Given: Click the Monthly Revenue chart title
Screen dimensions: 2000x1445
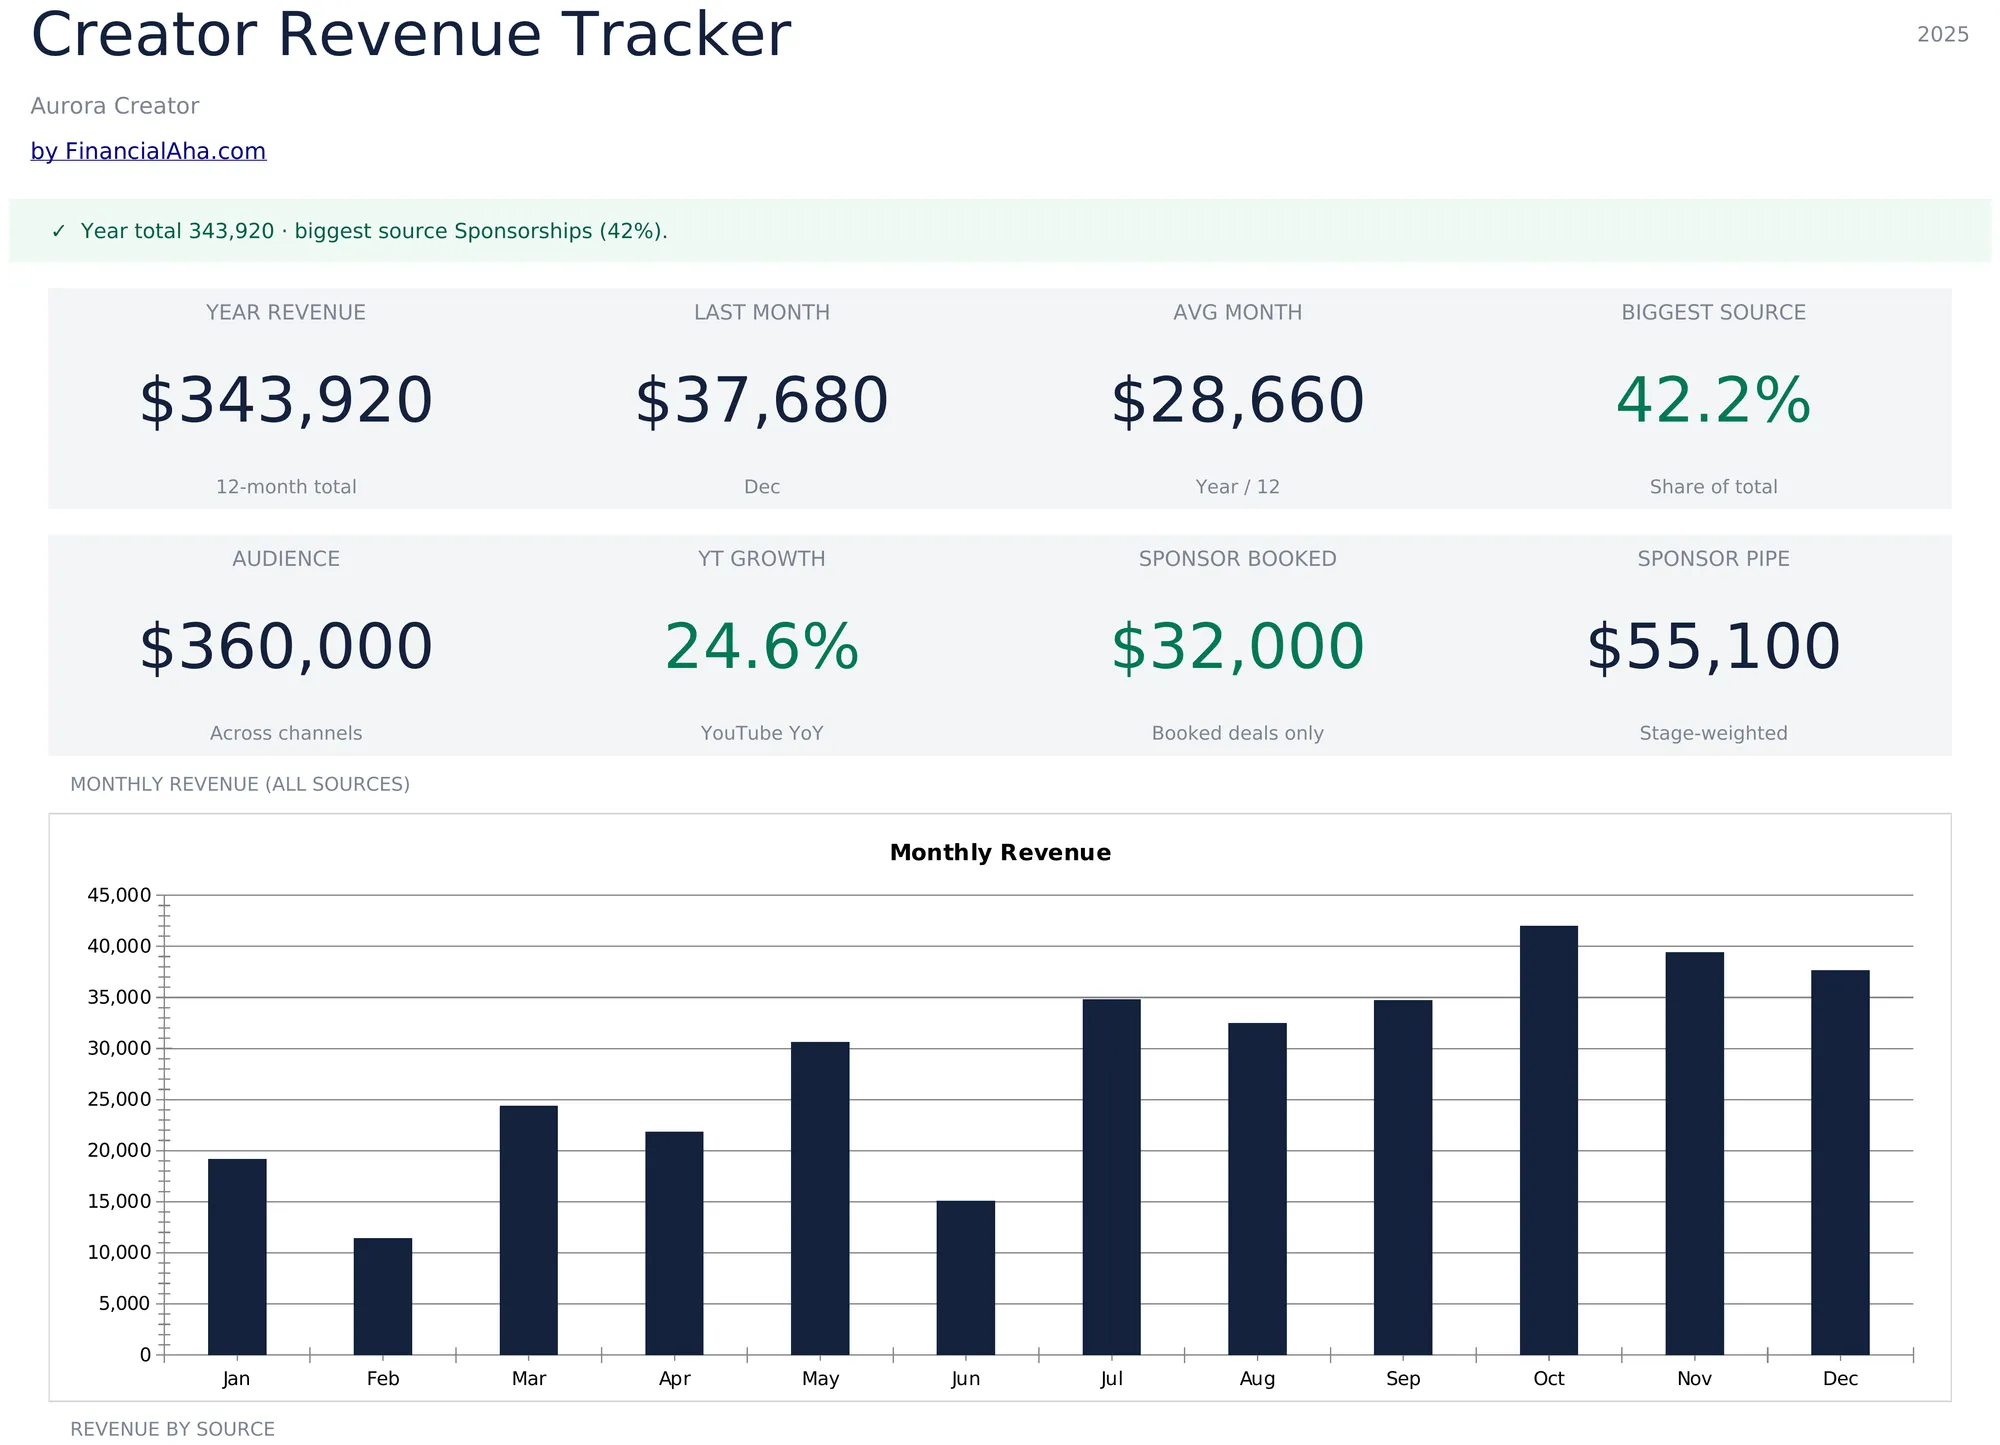Looking at the screenshot, I should (1000, 853).
